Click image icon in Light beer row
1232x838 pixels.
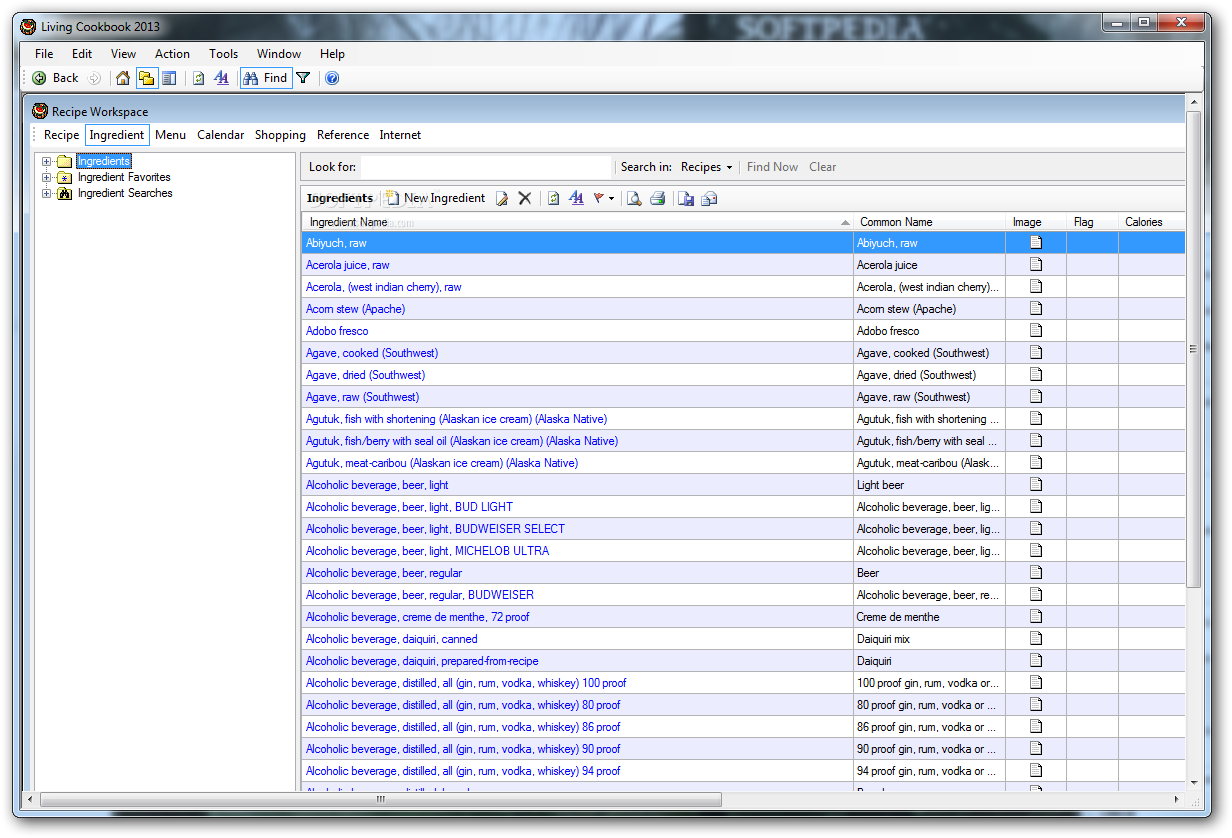click(1036, 484)
